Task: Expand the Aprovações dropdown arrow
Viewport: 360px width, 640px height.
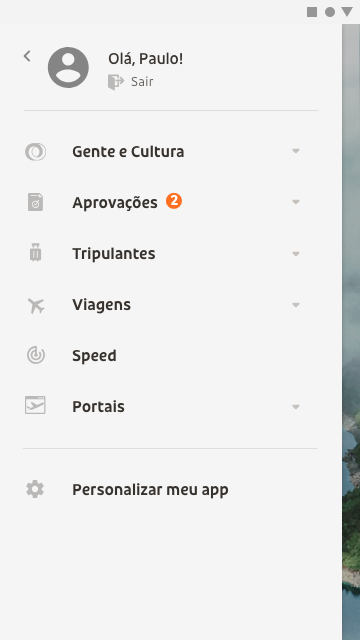Action: (x=296, y=202)
